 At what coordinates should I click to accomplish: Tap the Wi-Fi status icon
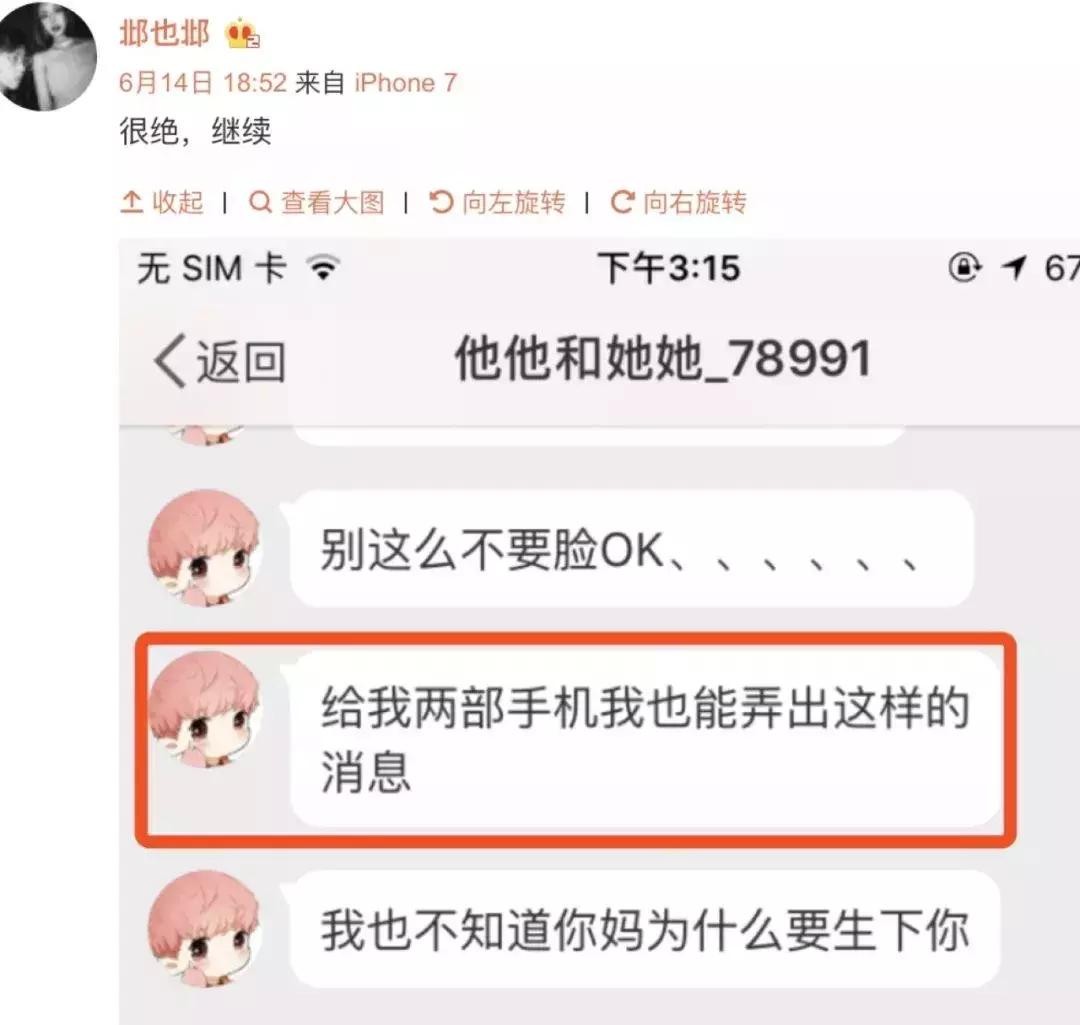(x=323, y=267)
